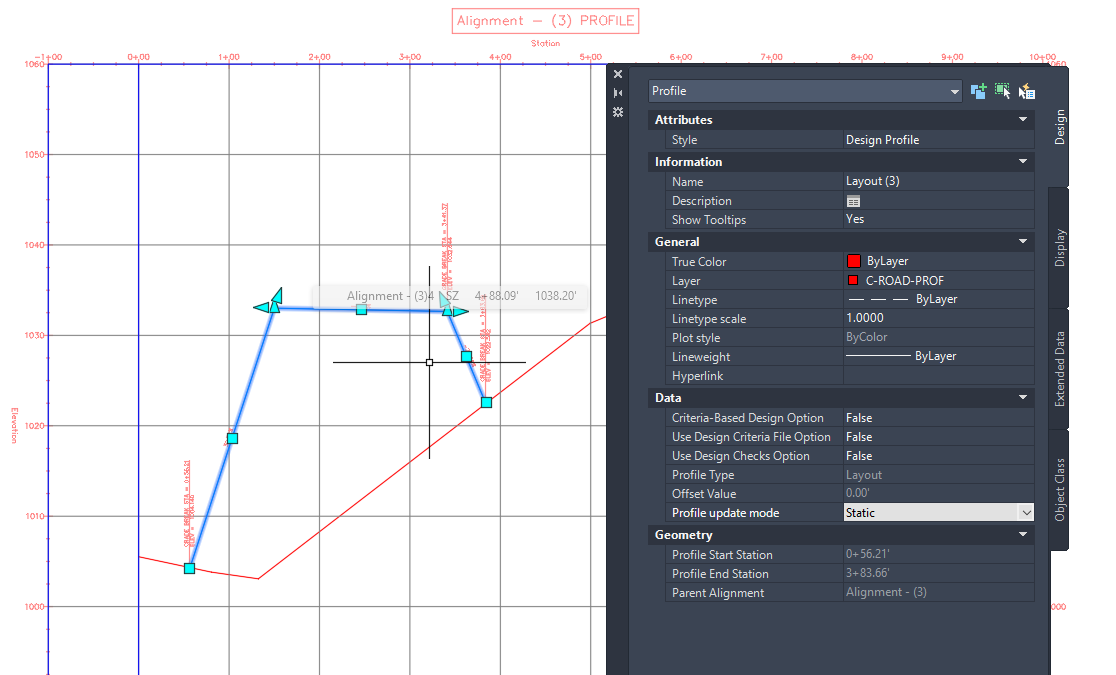The image size is (1116, 675).
Task: Click the Auto-hide toggle on the Properties palette
Action: pyautogui.click(x=617, y=92)
